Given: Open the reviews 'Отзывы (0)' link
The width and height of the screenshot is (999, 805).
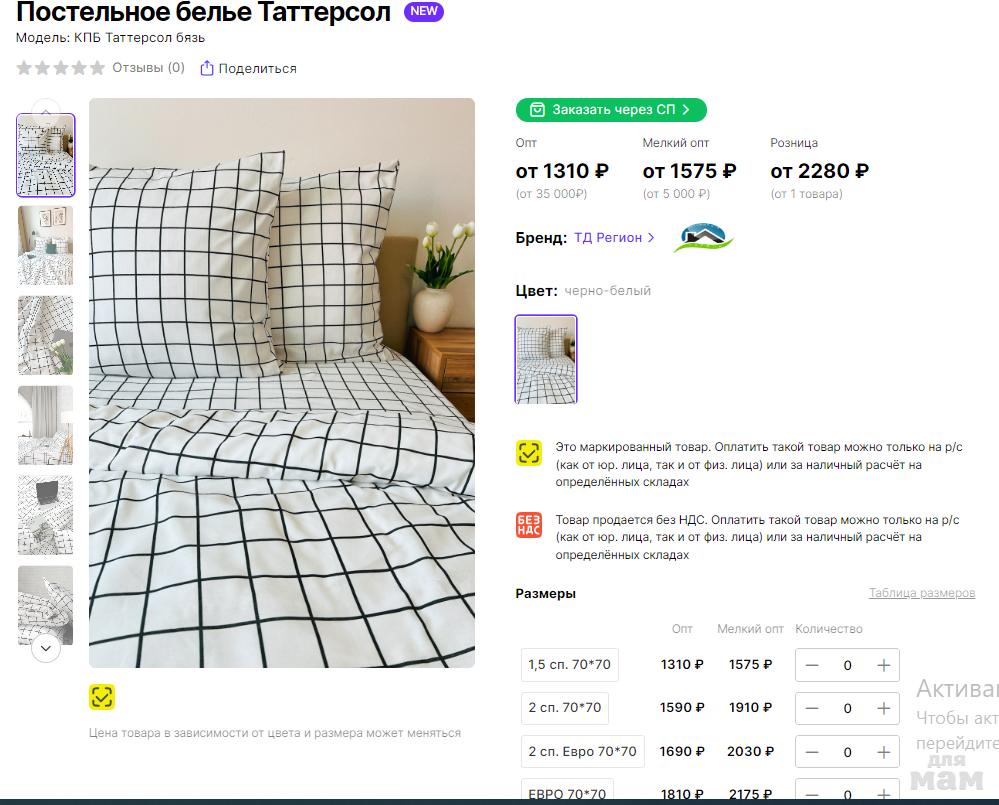Looking at the screenshot, I should coord(148,68).
